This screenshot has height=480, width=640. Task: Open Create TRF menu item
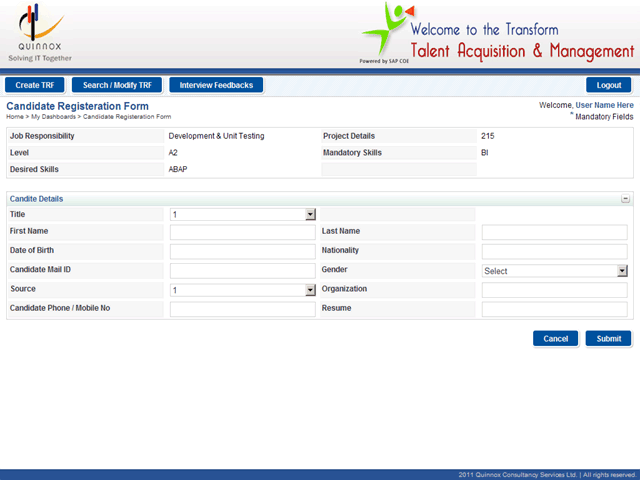pyautogui.click(x=34, y=85)
